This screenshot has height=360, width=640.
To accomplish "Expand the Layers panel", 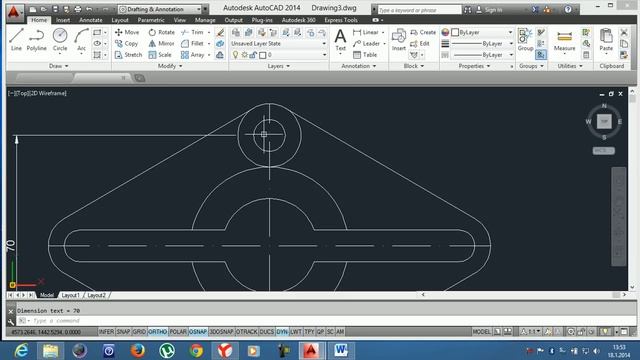I will (279, 66).
